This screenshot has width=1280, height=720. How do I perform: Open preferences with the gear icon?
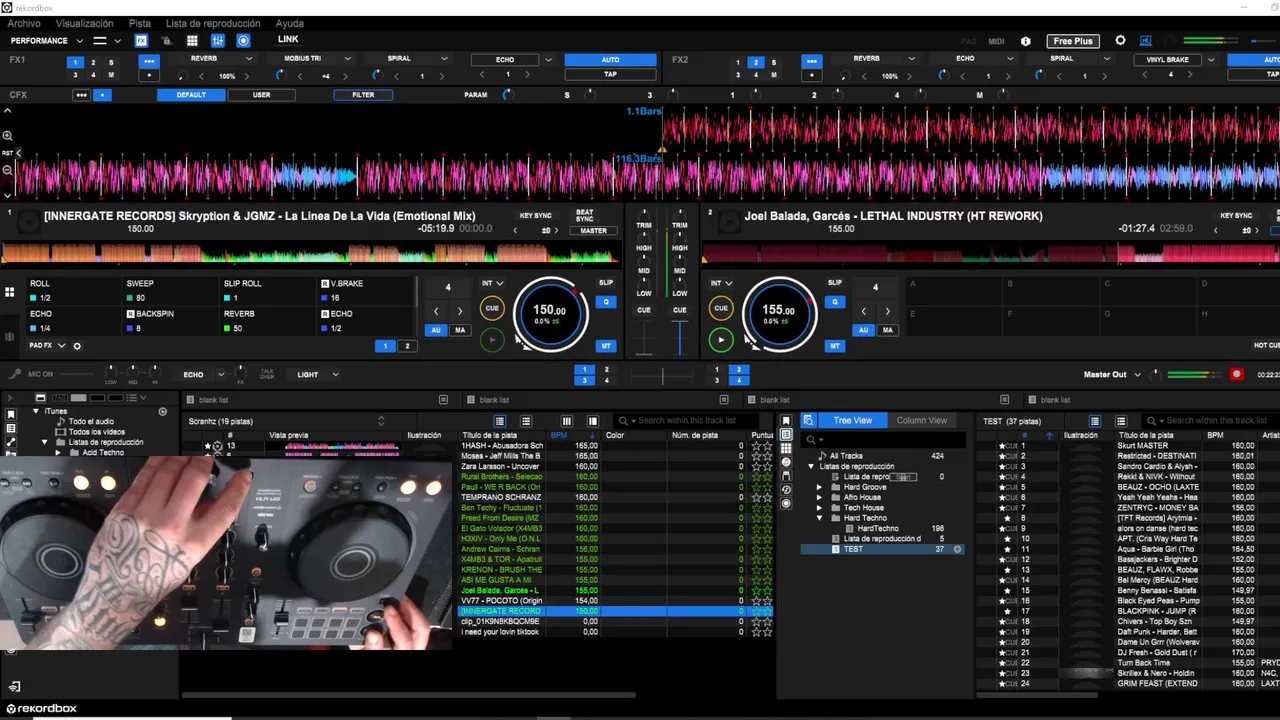(1120, 41)
